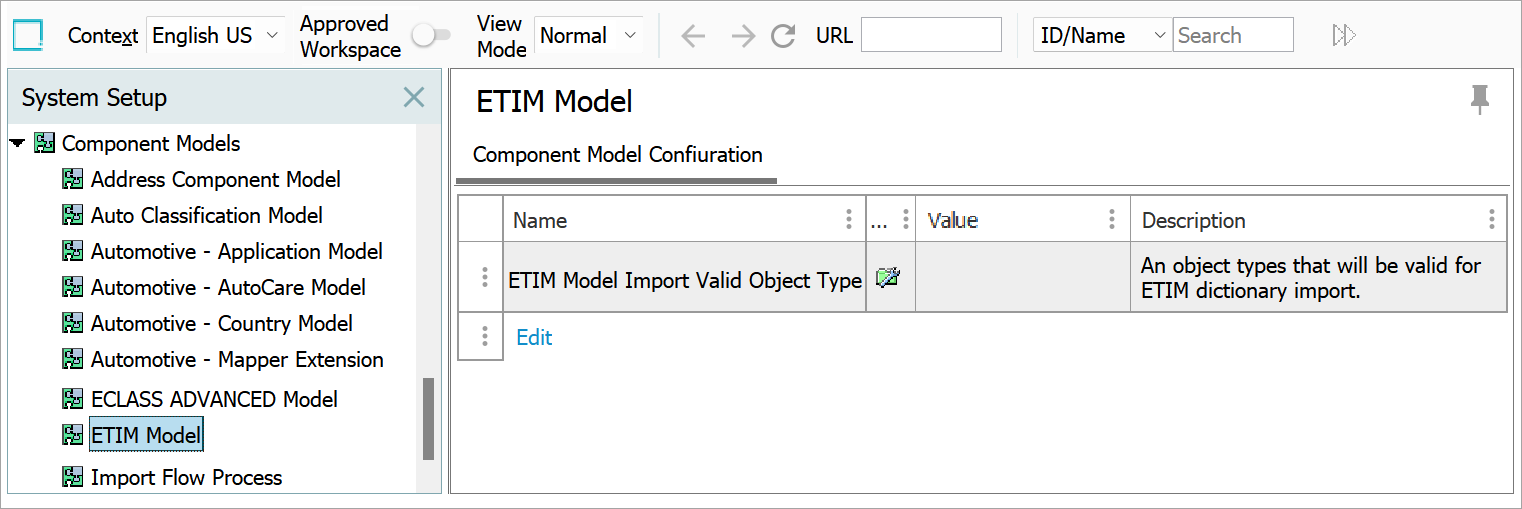Image resolution: width=1522 pixels, height=509 pixels.
Task: Click the Edit link below the table
Action: [534, 338]
